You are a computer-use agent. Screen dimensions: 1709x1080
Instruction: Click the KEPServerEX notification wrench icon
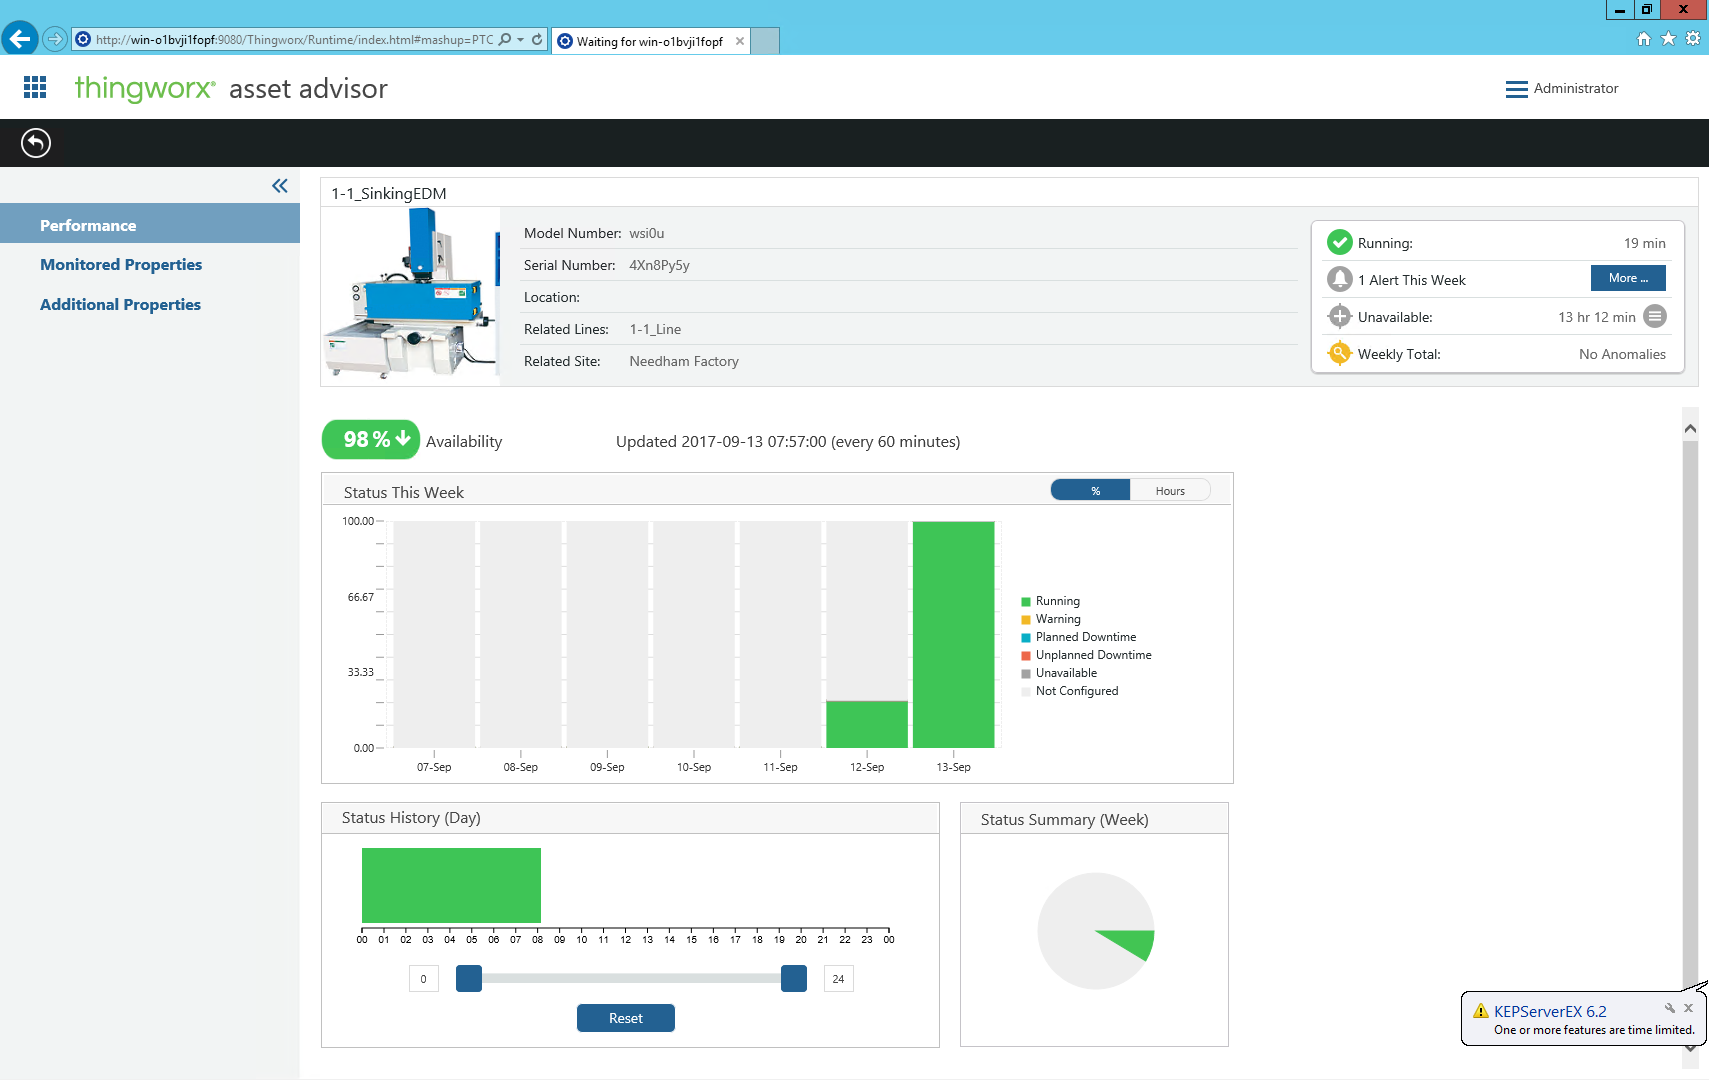coord(1670,1008)
